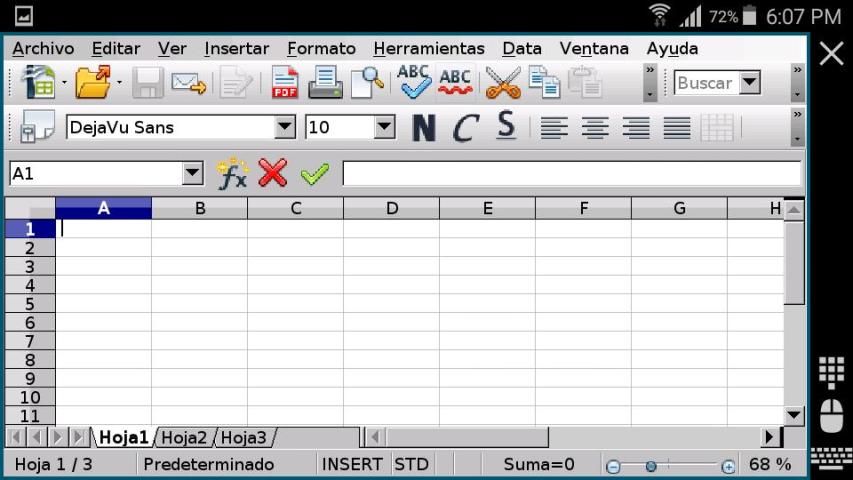Screen dimensions: 853x480
Task: Toggle italic formatting C button
Action: pyautogui.click(x=465, y=127)
